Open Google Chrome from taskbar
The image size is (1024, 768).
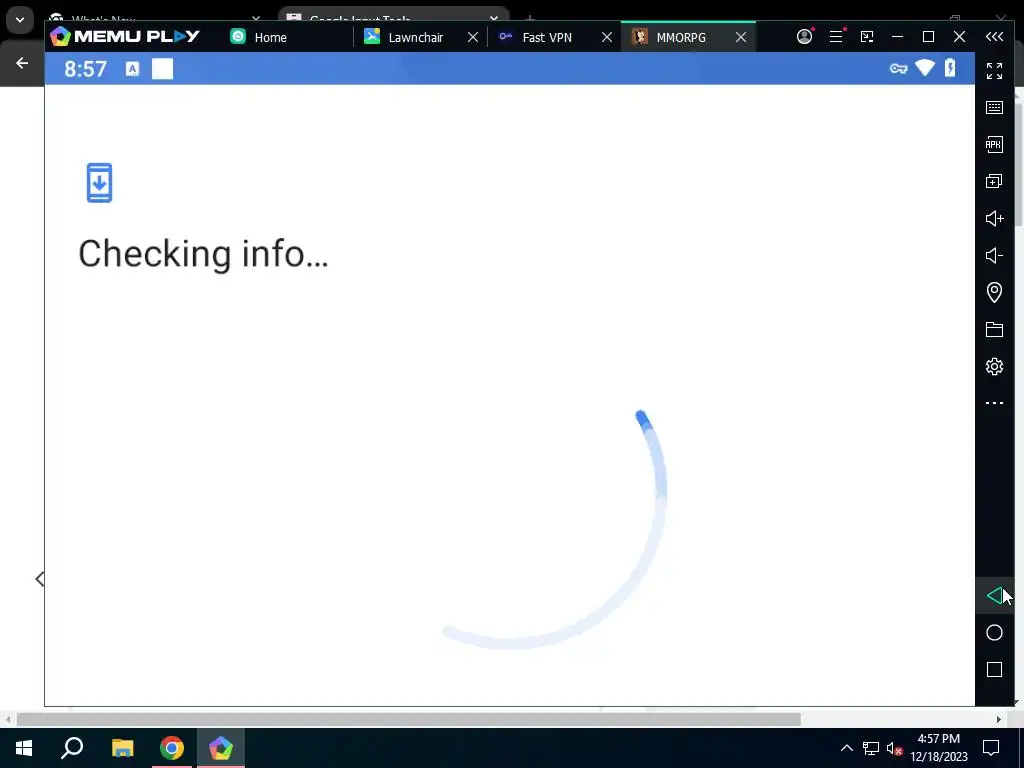point(172,748)
